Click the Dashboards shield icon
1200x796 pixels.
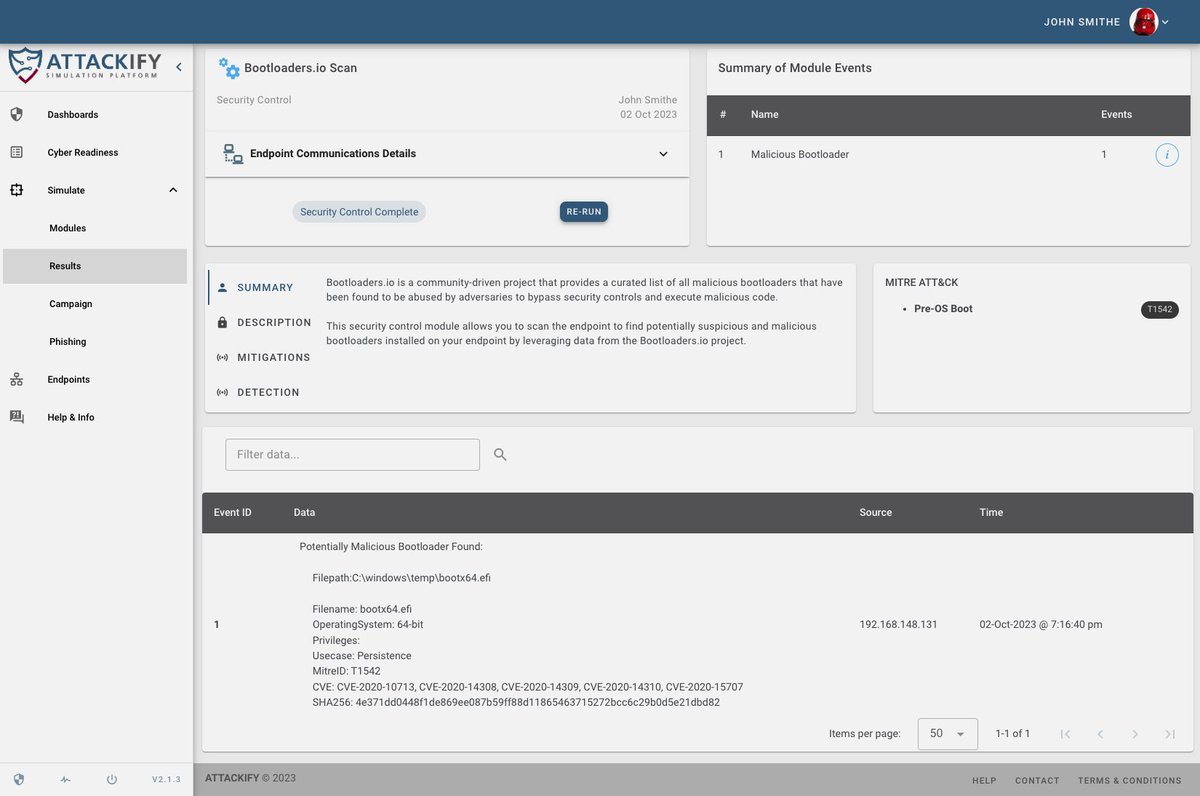[x=16, y=115]
